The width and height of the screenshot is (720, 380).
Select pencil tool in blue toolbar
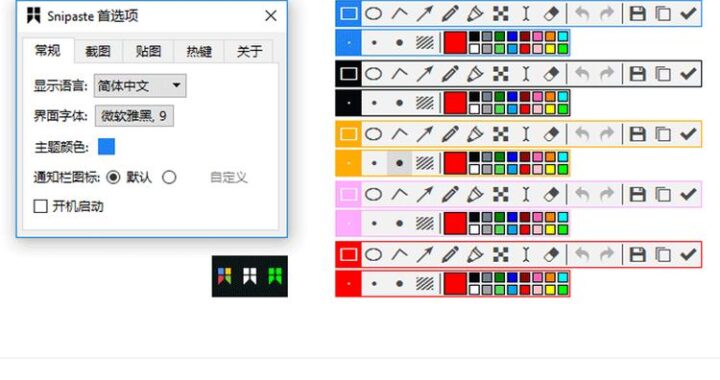[x=450, y=13]
